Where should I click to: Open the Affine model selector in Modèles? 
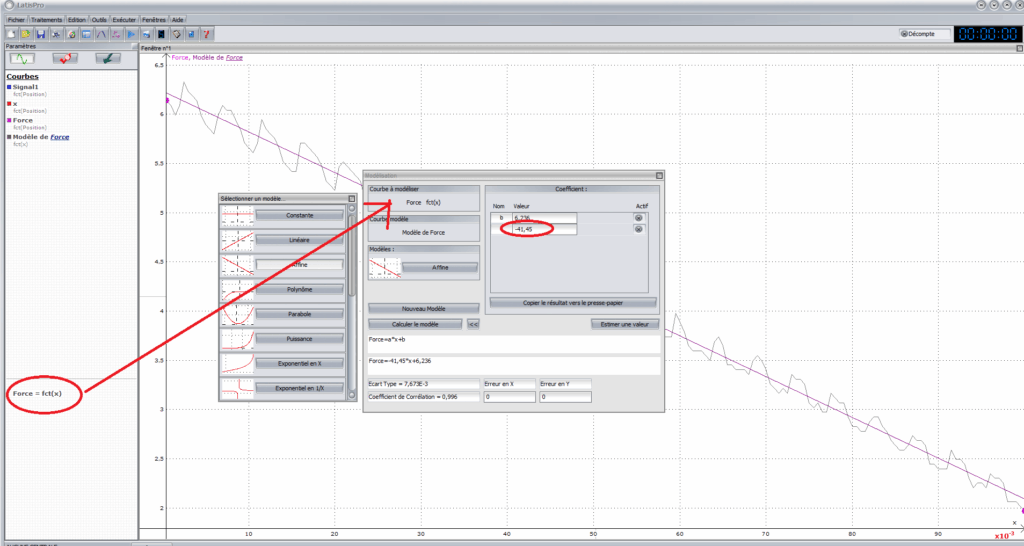click(440, 268)
